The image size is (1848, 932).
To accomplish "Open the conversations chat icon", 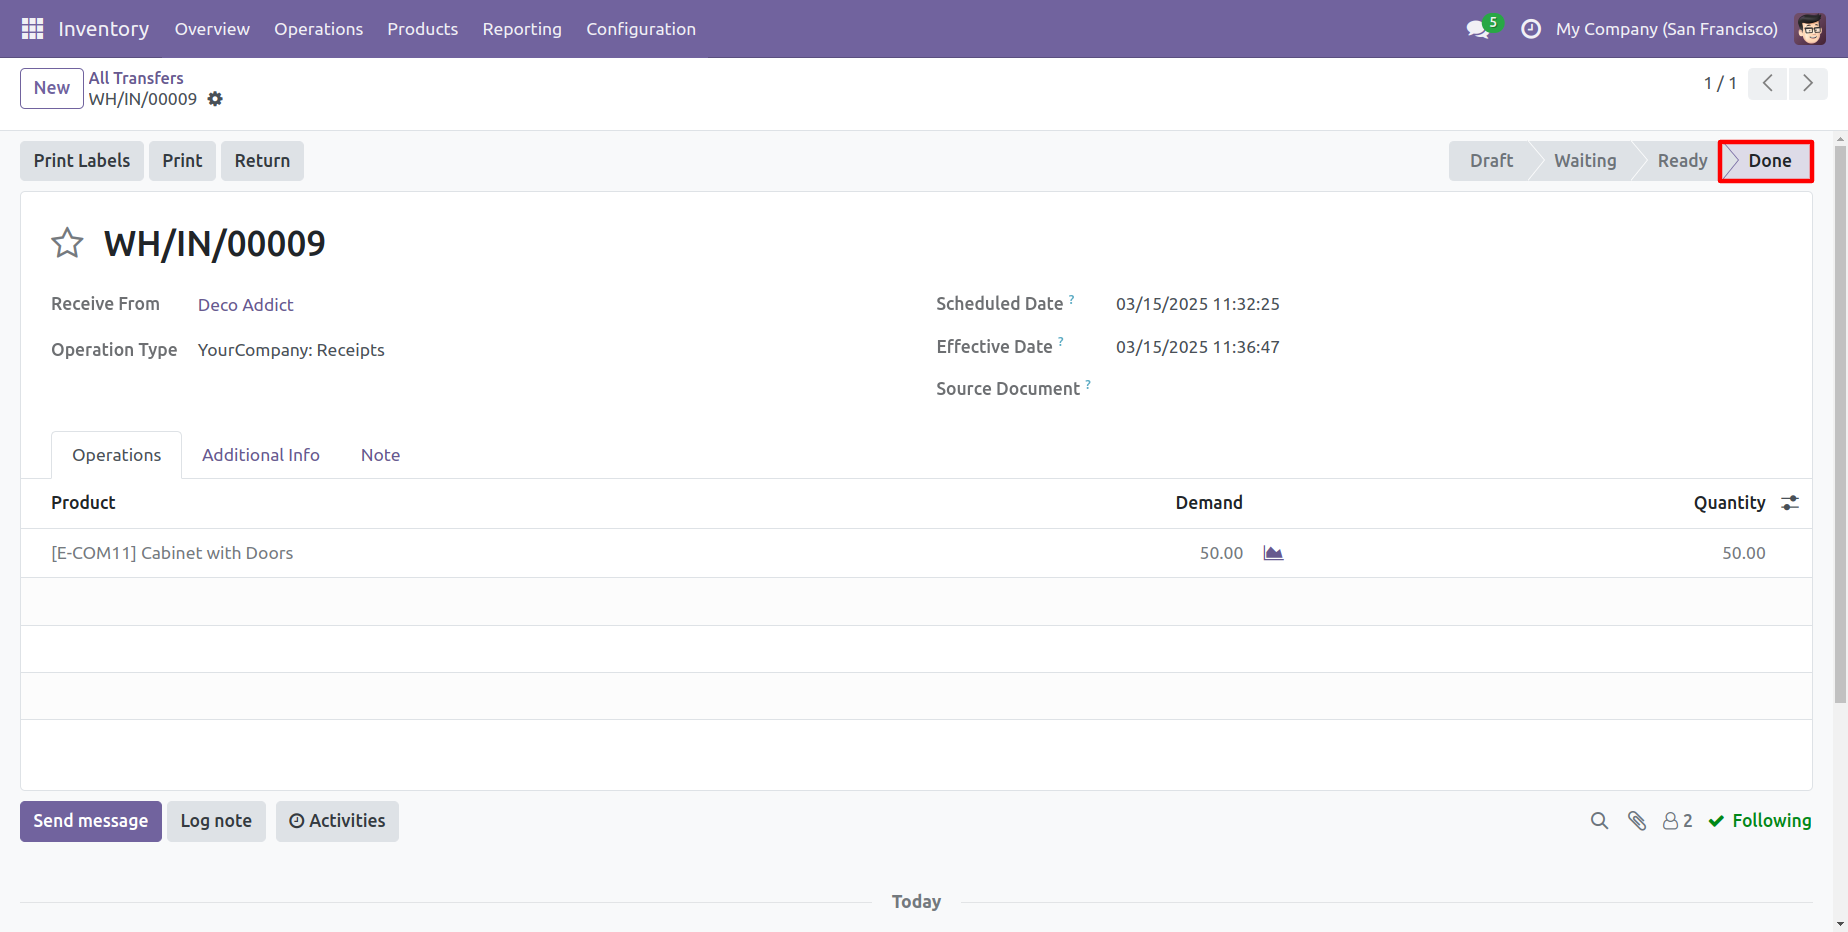I will pos(1478,29).
